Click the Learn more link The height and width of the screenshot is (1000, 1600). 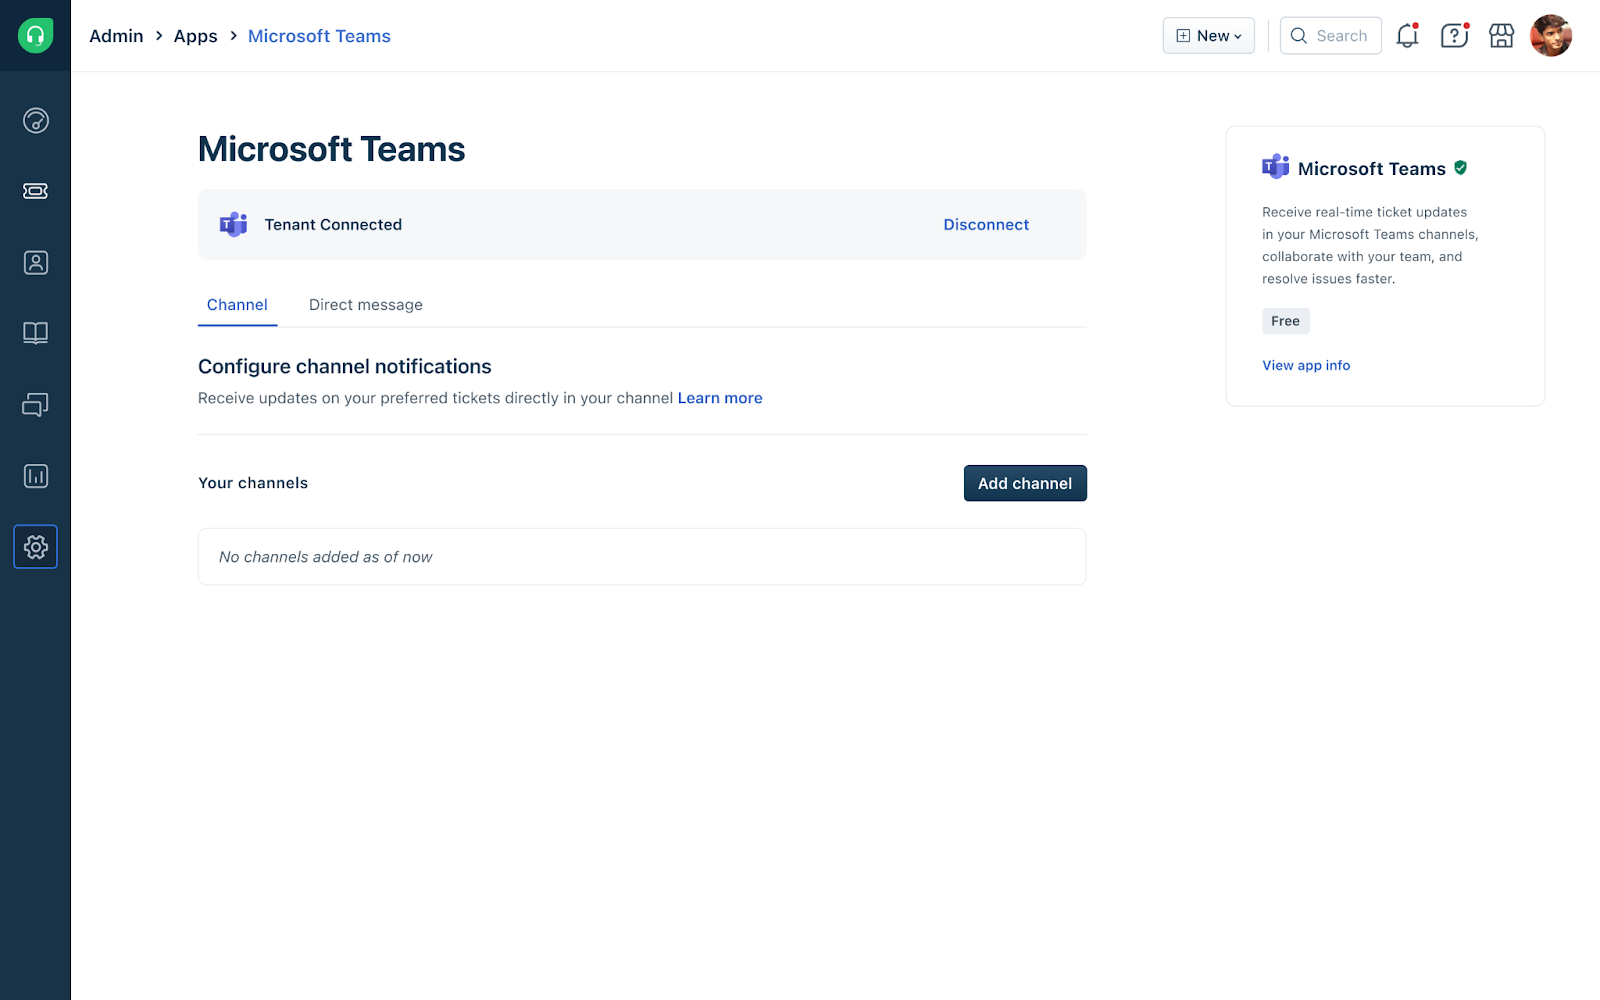point(720,398)
